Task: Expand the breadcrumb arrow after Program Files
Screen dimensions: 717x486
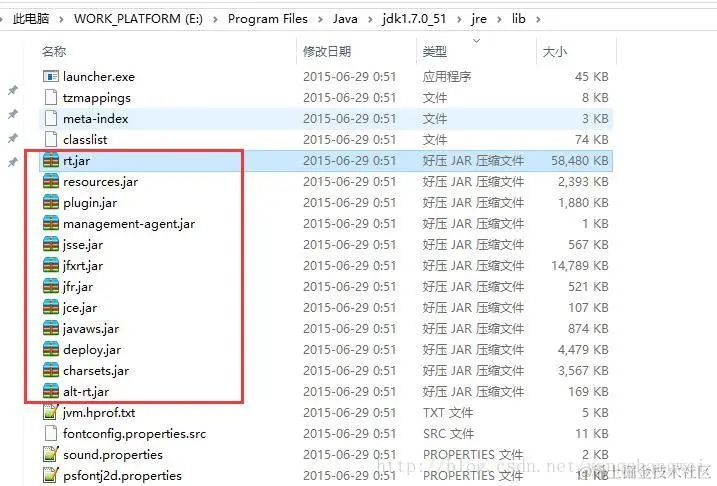Action: pyautogui.click(x=321, y=19)
